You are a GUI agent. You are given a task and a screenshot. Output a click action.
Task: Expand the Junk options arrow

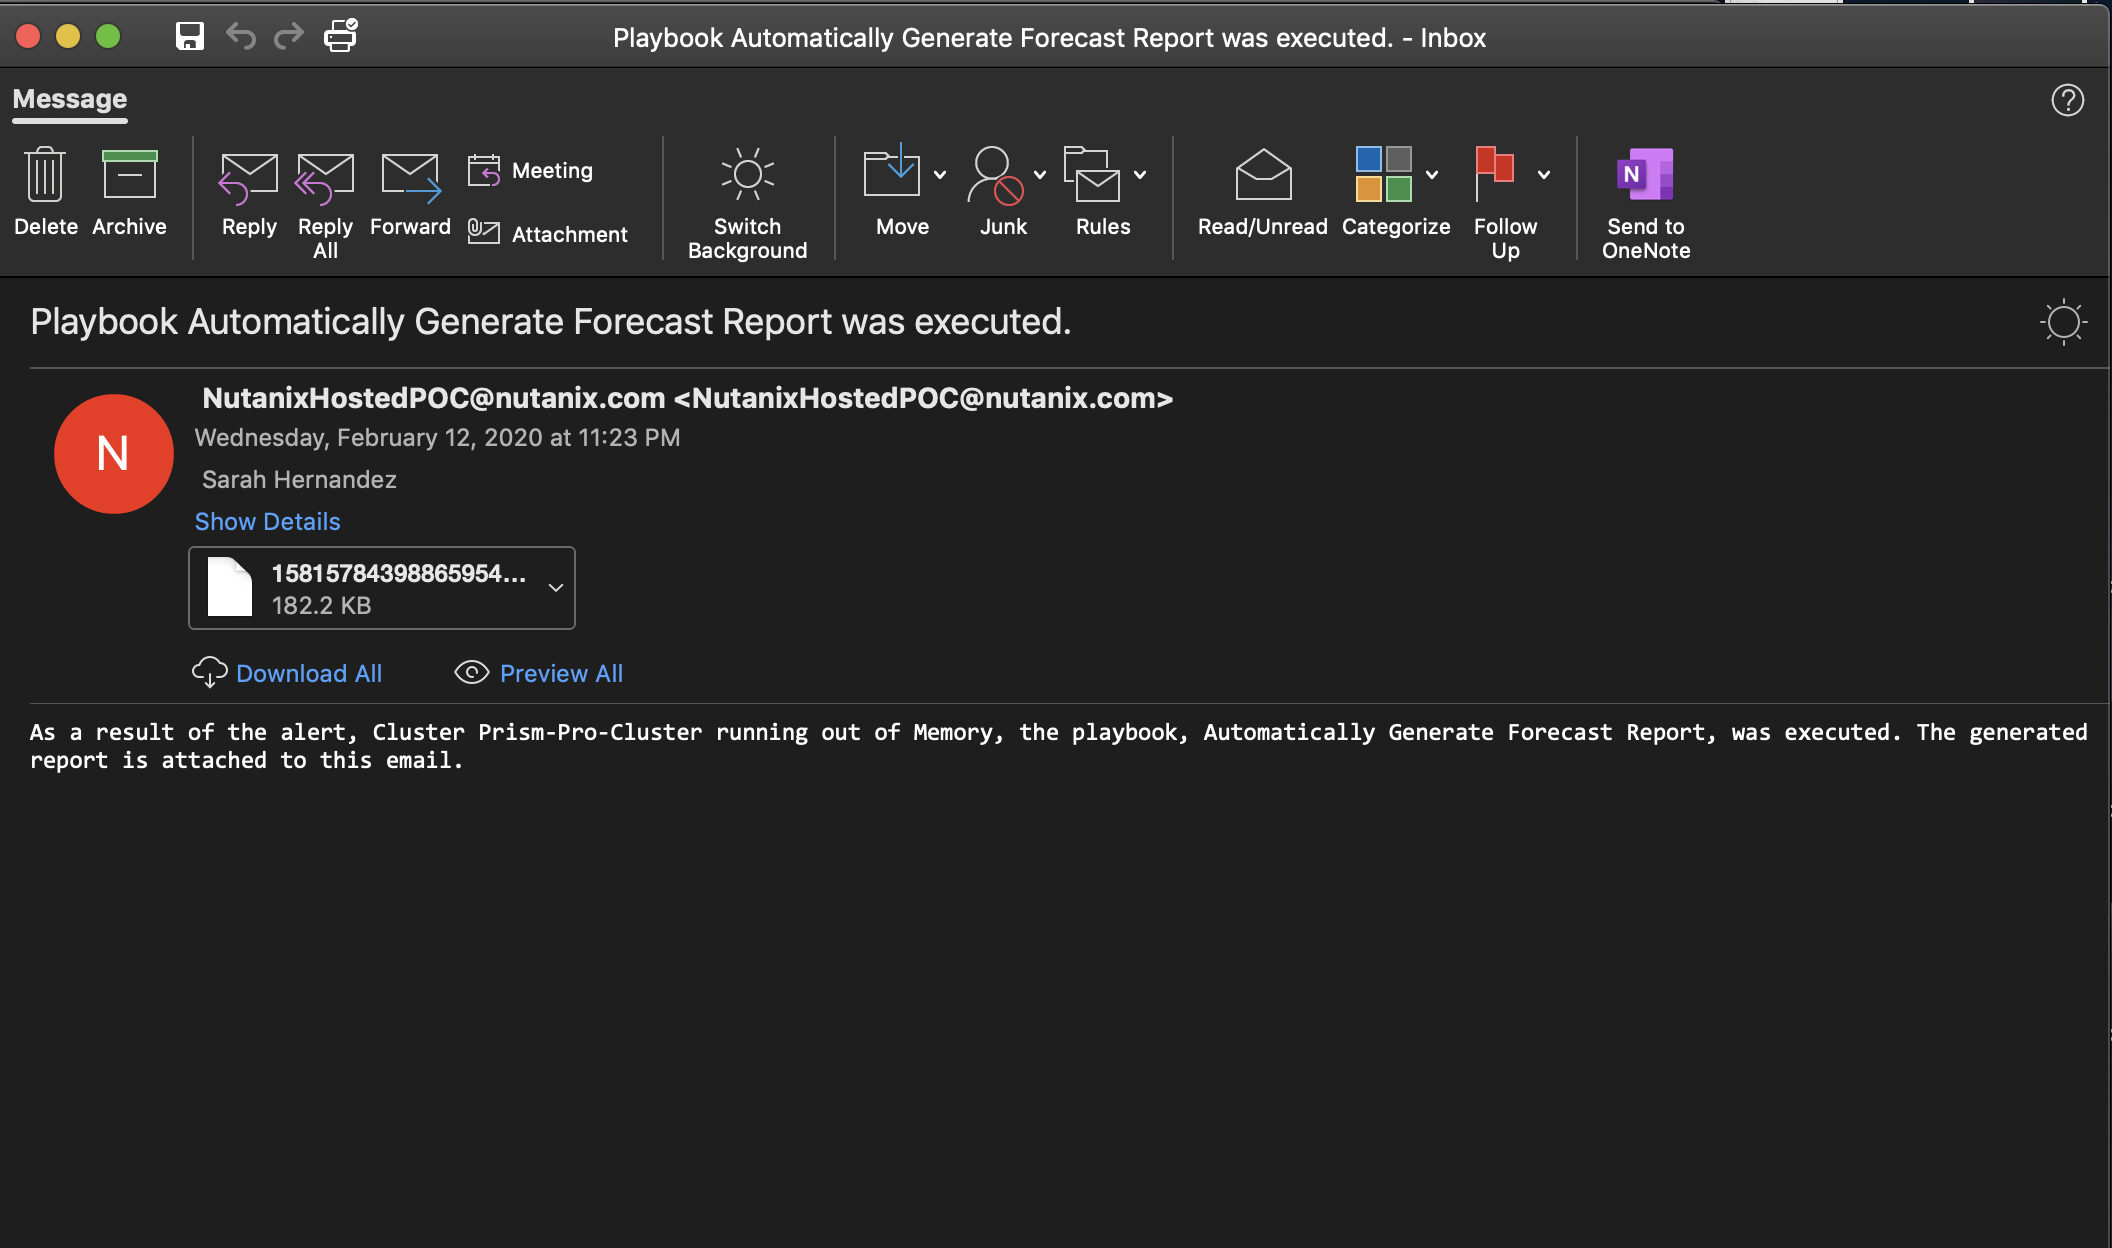pos(1040,175)
